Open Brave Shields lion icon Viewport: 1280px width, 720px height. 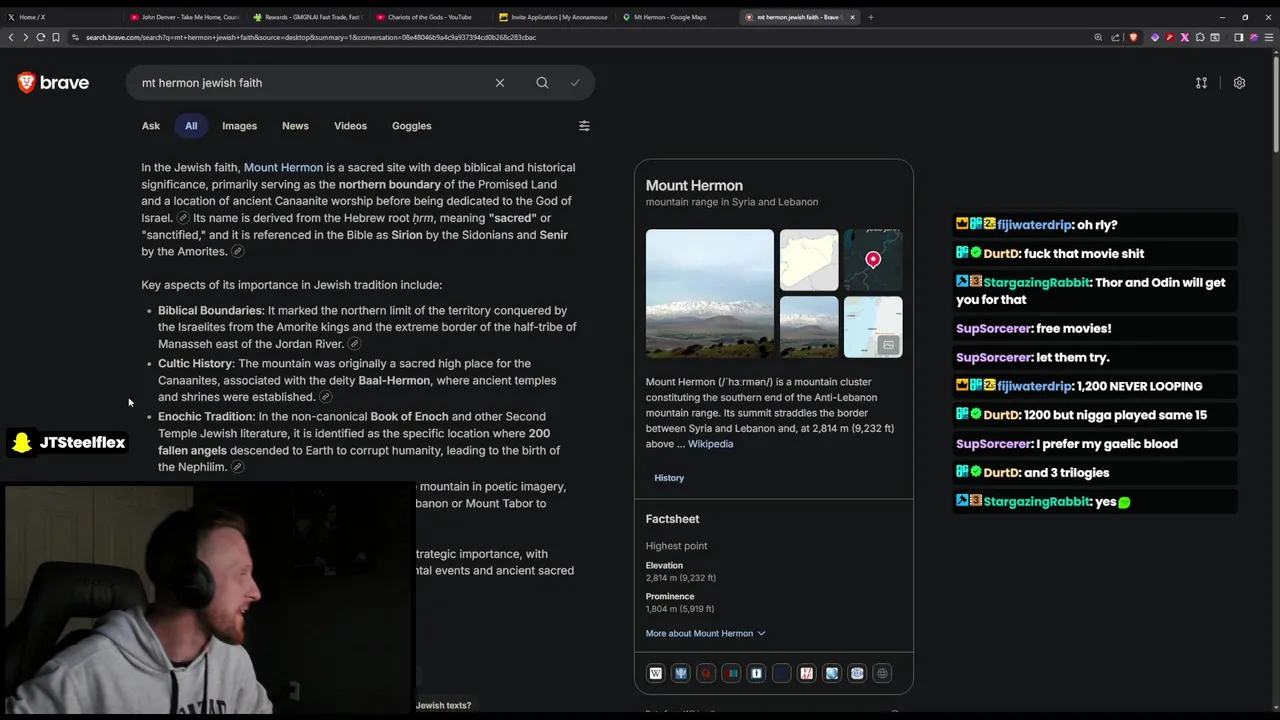tap(1133, 37)
